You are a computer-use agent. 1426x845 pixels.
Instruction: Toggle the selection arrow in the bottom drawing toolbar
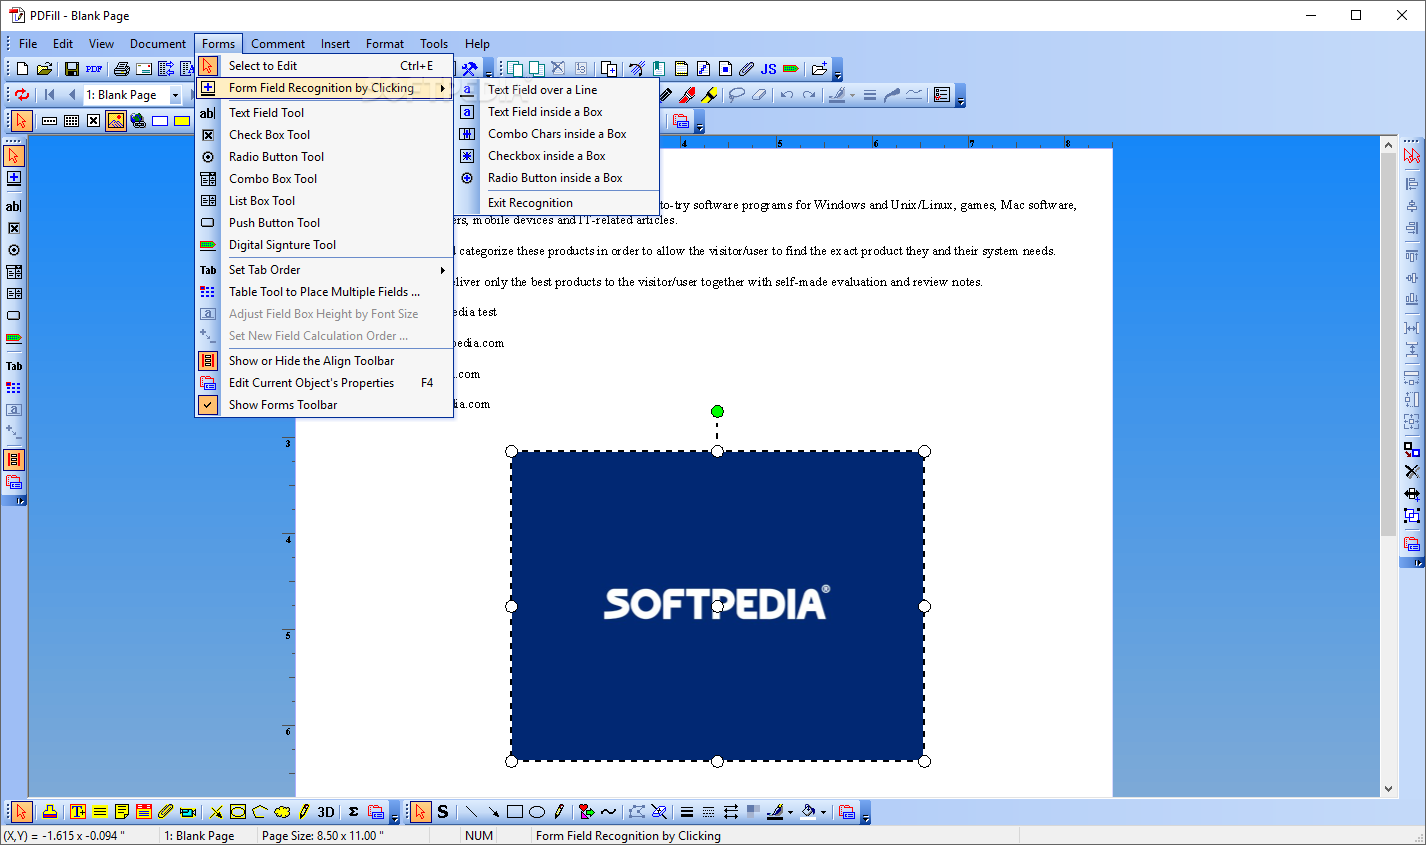tap(421, 812)
